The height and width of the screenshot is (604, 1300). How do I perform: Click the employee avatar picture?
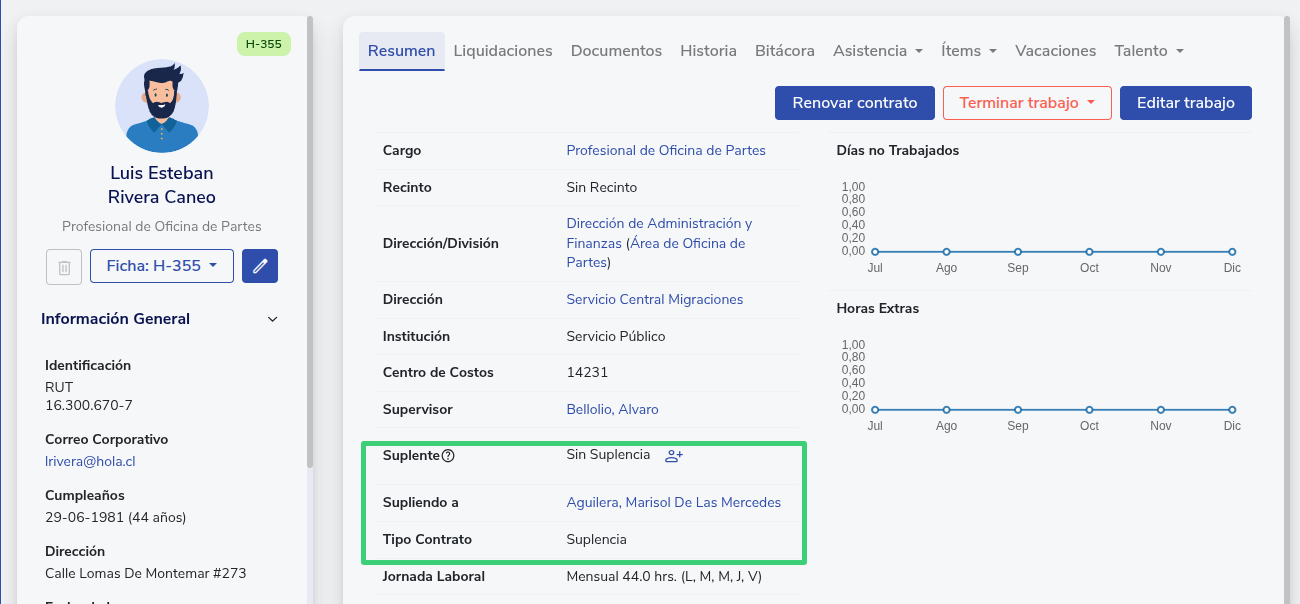coord(162,106)
